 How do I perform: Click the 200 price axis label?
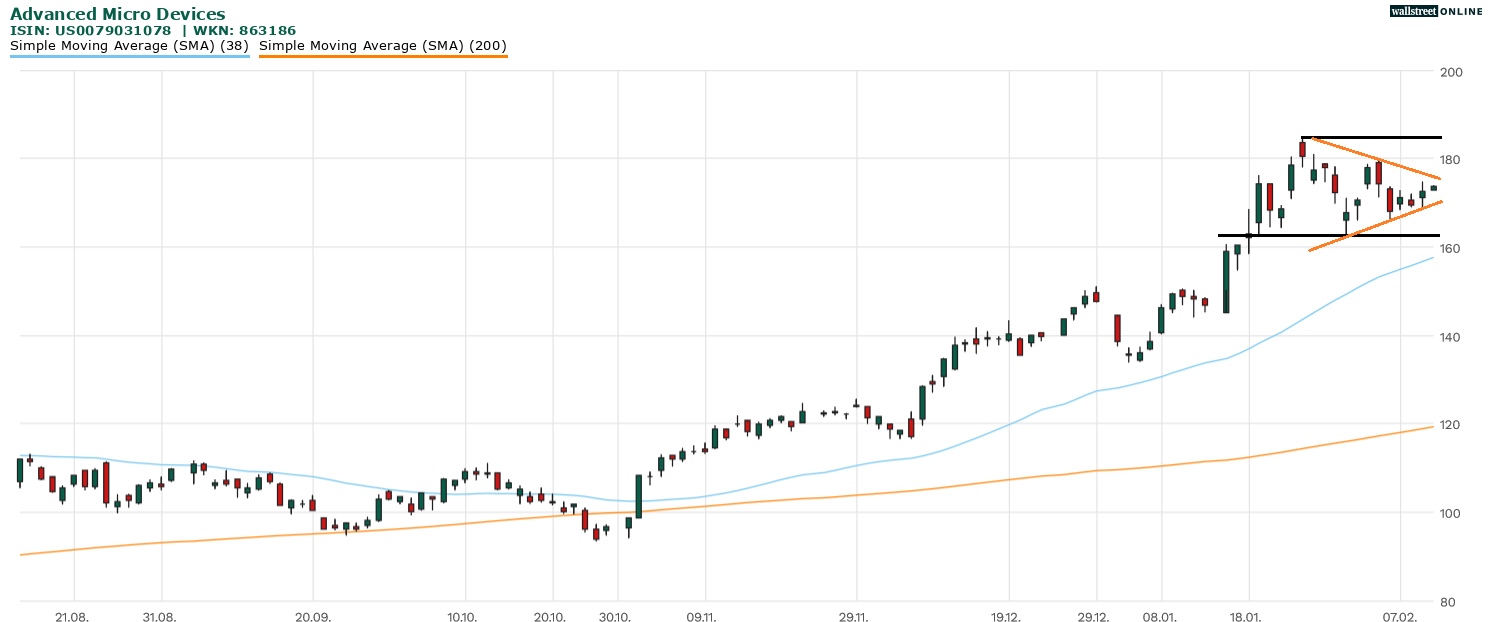(1451, 72)
